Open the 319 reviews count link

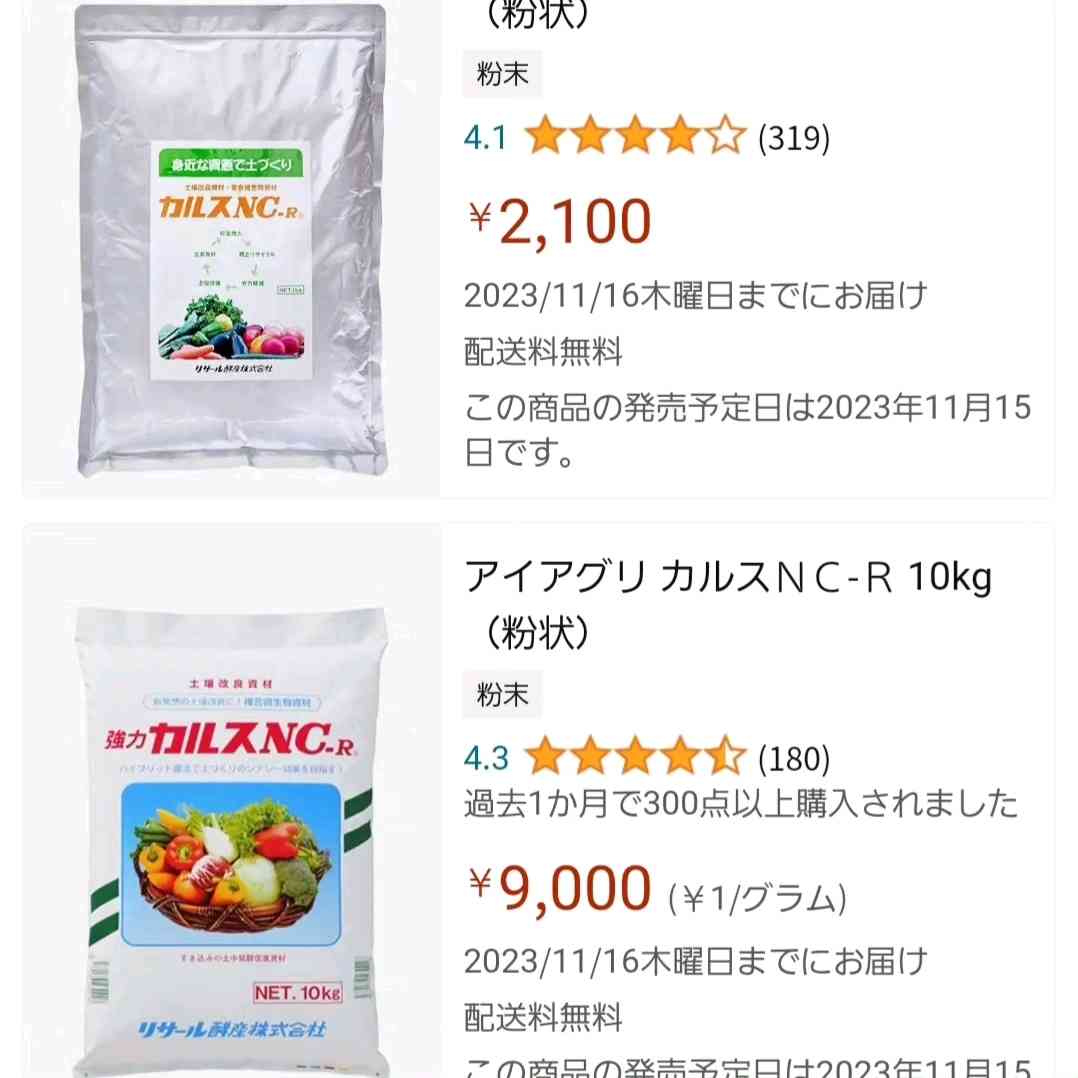[x=794, y=138]
